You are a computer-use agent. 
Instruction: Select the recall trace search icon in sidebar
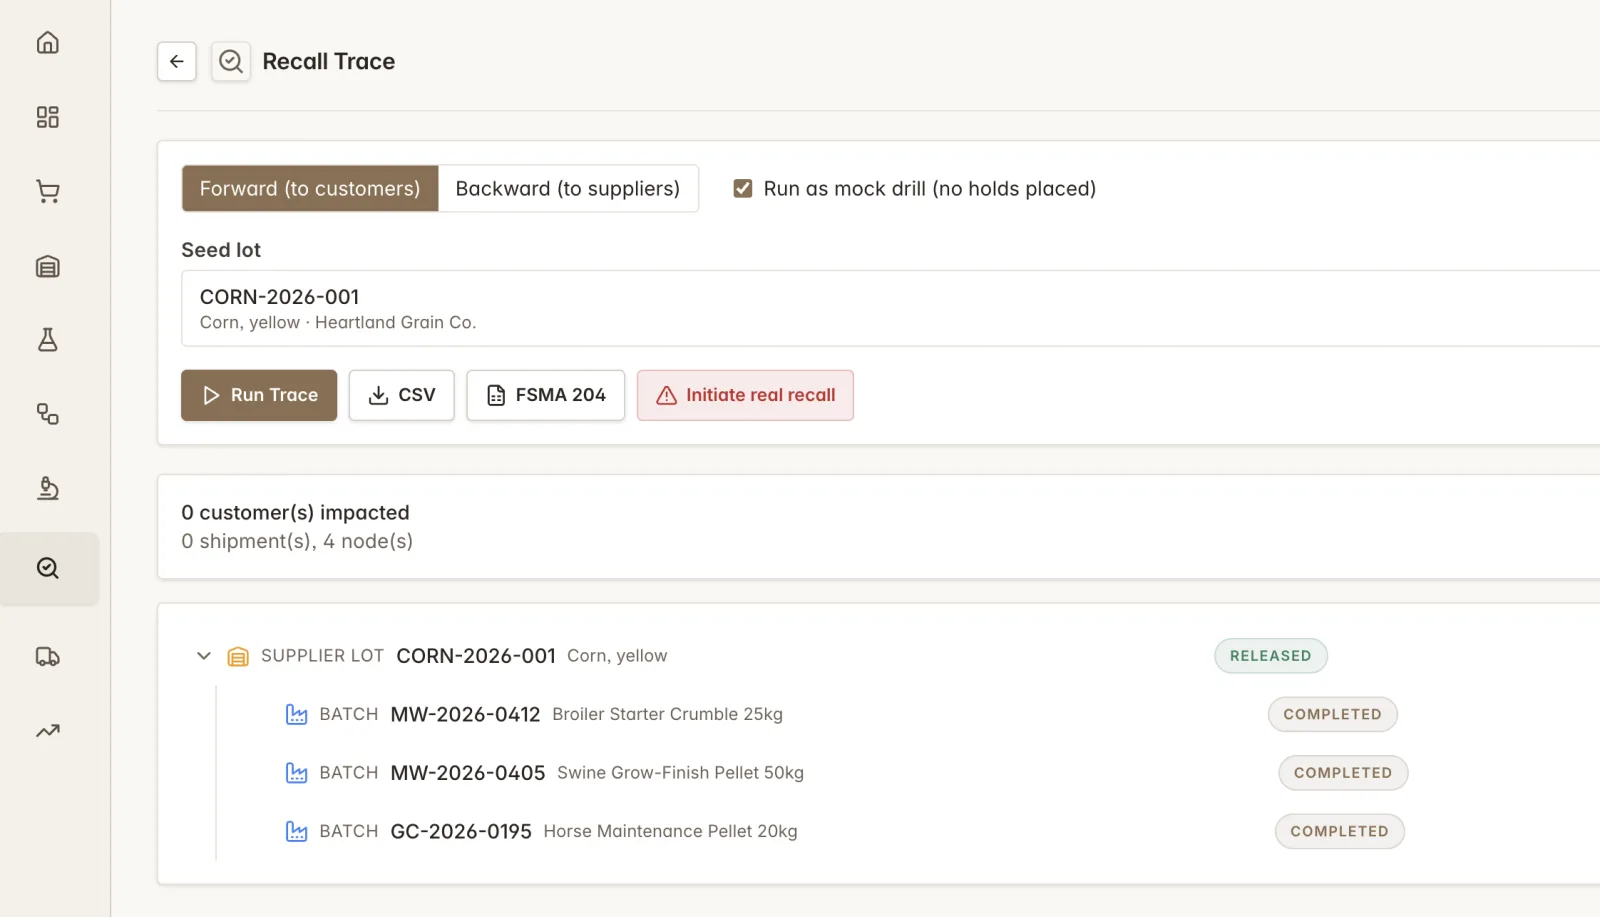coord(47,568)
